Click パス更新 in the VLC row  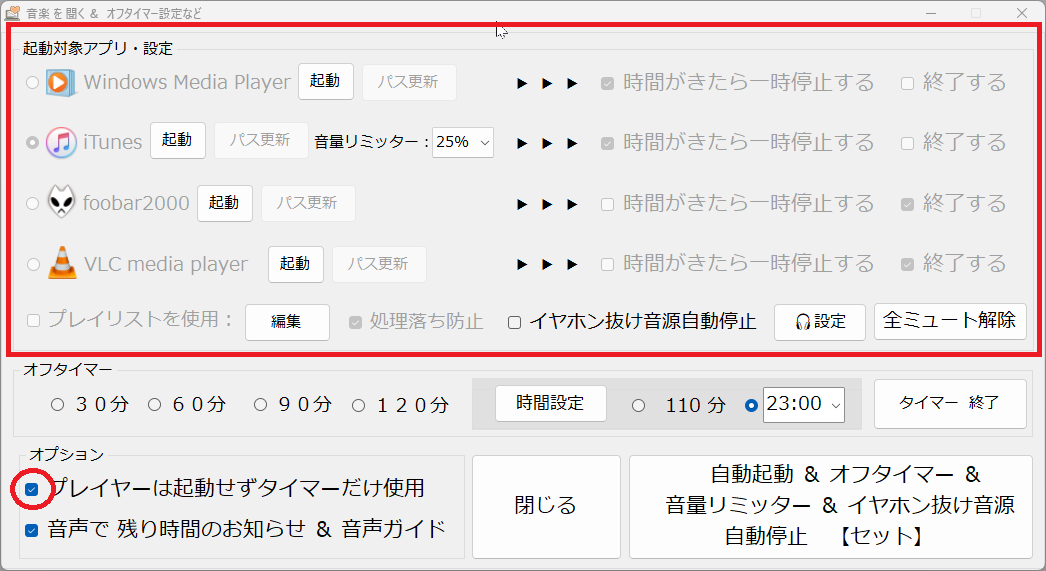click(x=379, y=264)
